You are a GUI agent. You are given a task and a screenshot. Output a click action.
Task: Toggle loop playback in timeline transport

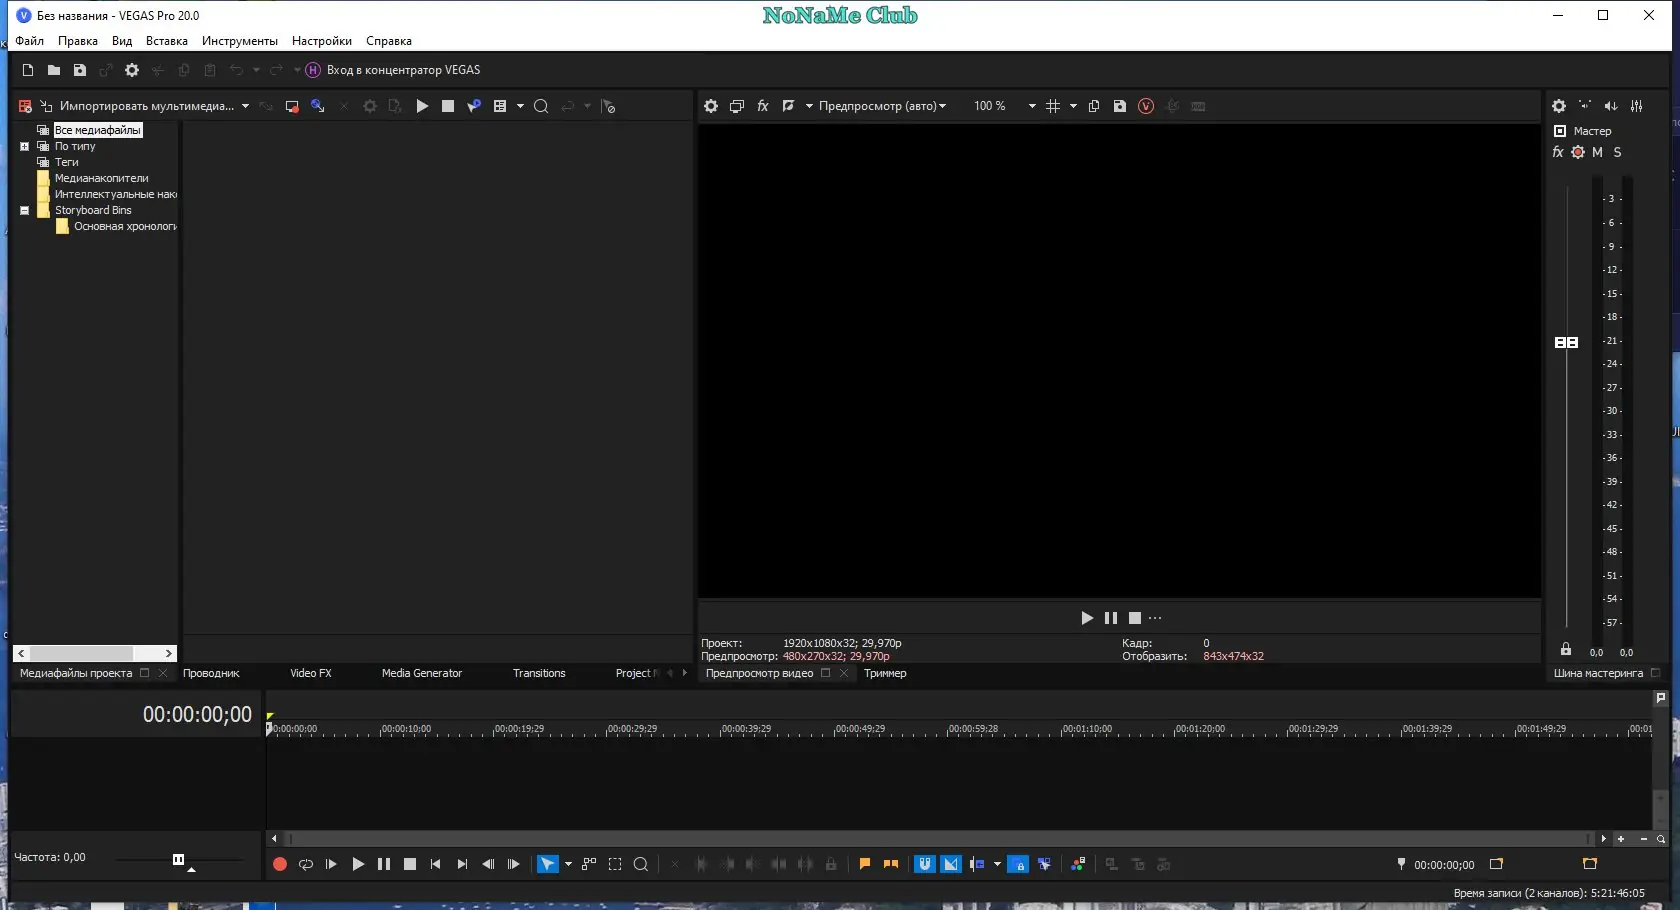306,864
